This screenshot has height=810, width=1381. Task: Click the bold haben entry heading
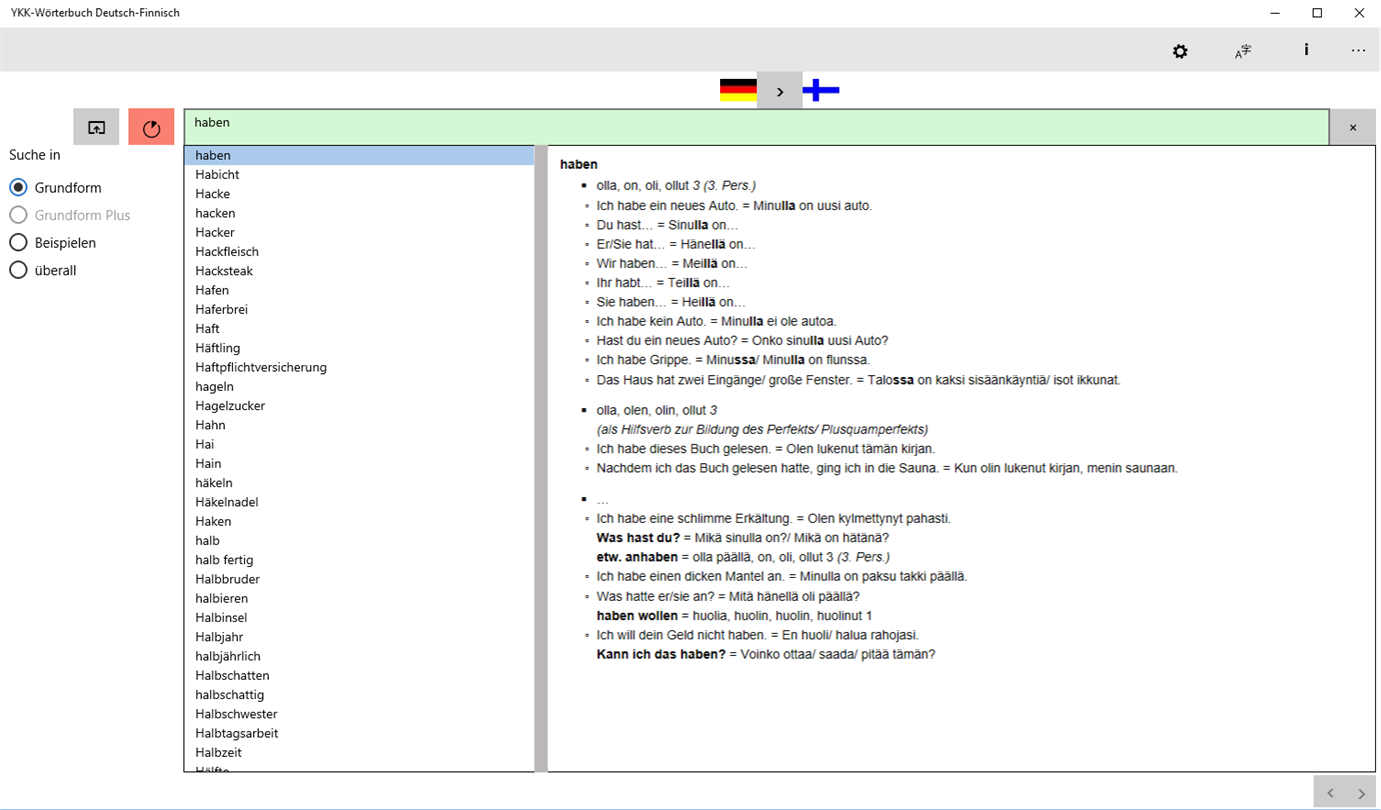tap(579, 164)
